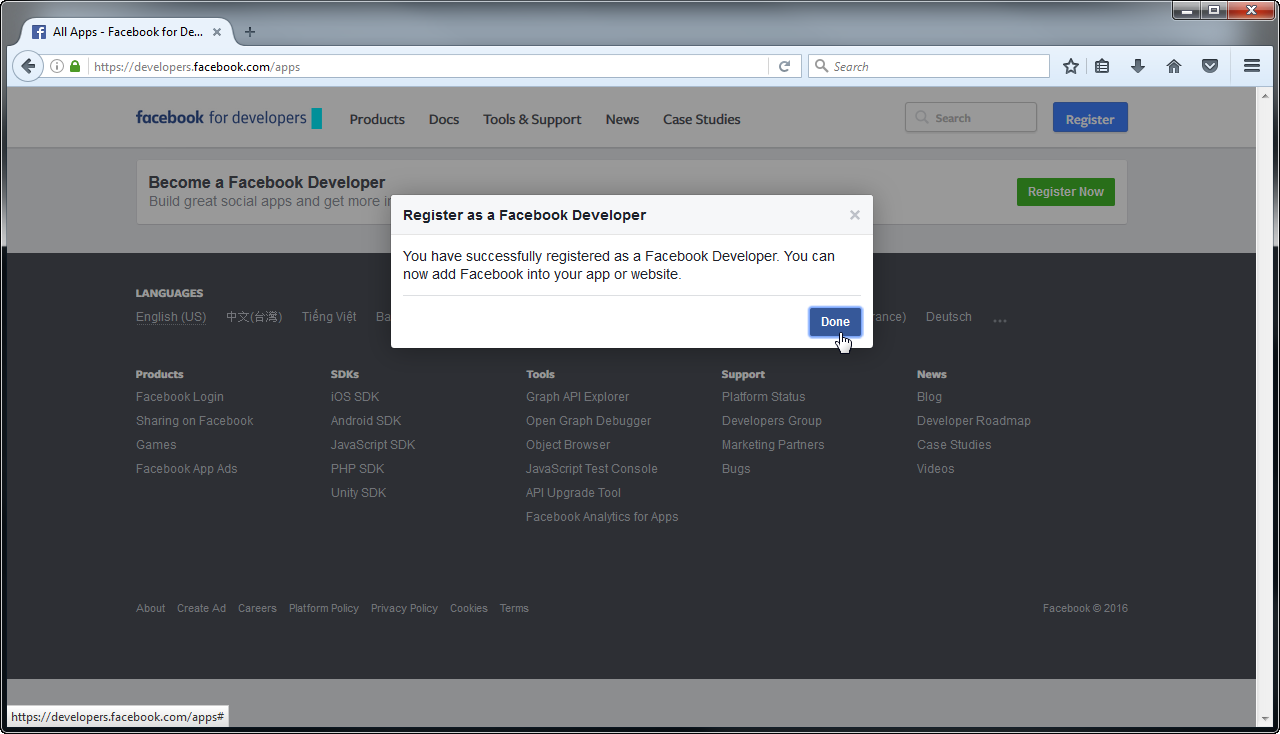The height and width of the screenshot is (734, 1280).
Task: Open the Bugs support link
Action: tap(736, 469)
